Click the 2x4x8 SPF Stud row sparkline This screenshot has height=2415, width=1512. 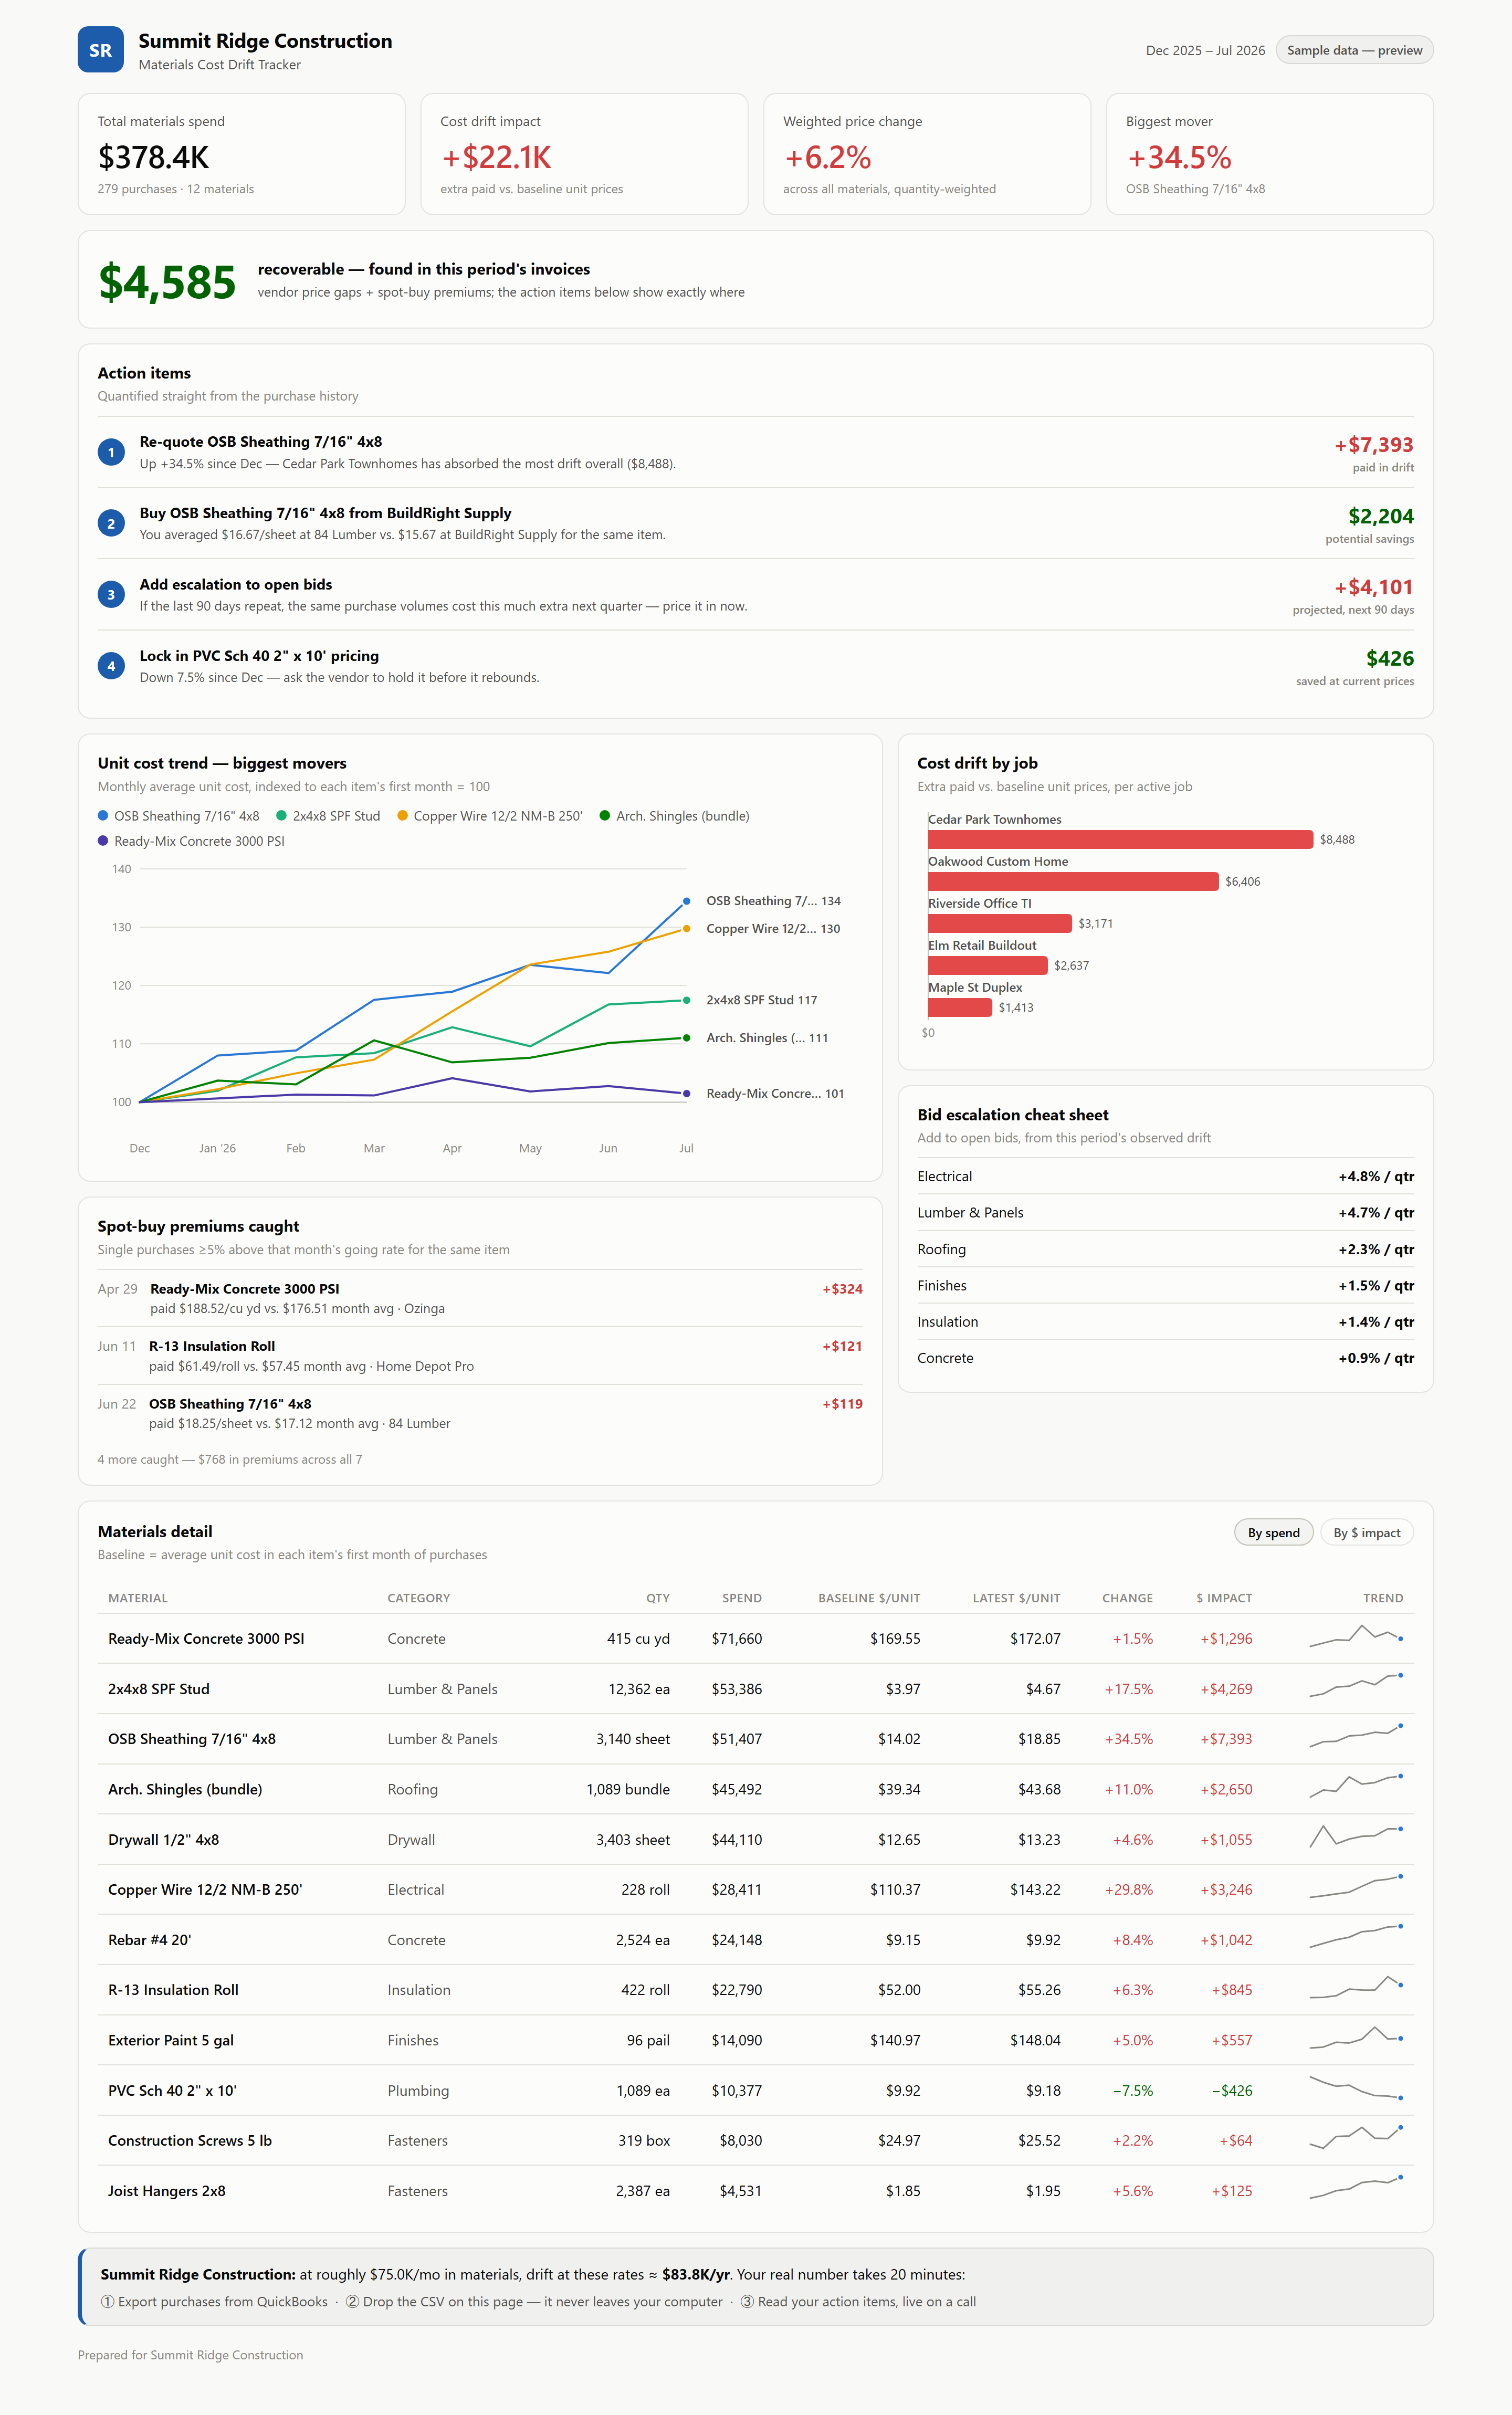click(1356, 1686)
